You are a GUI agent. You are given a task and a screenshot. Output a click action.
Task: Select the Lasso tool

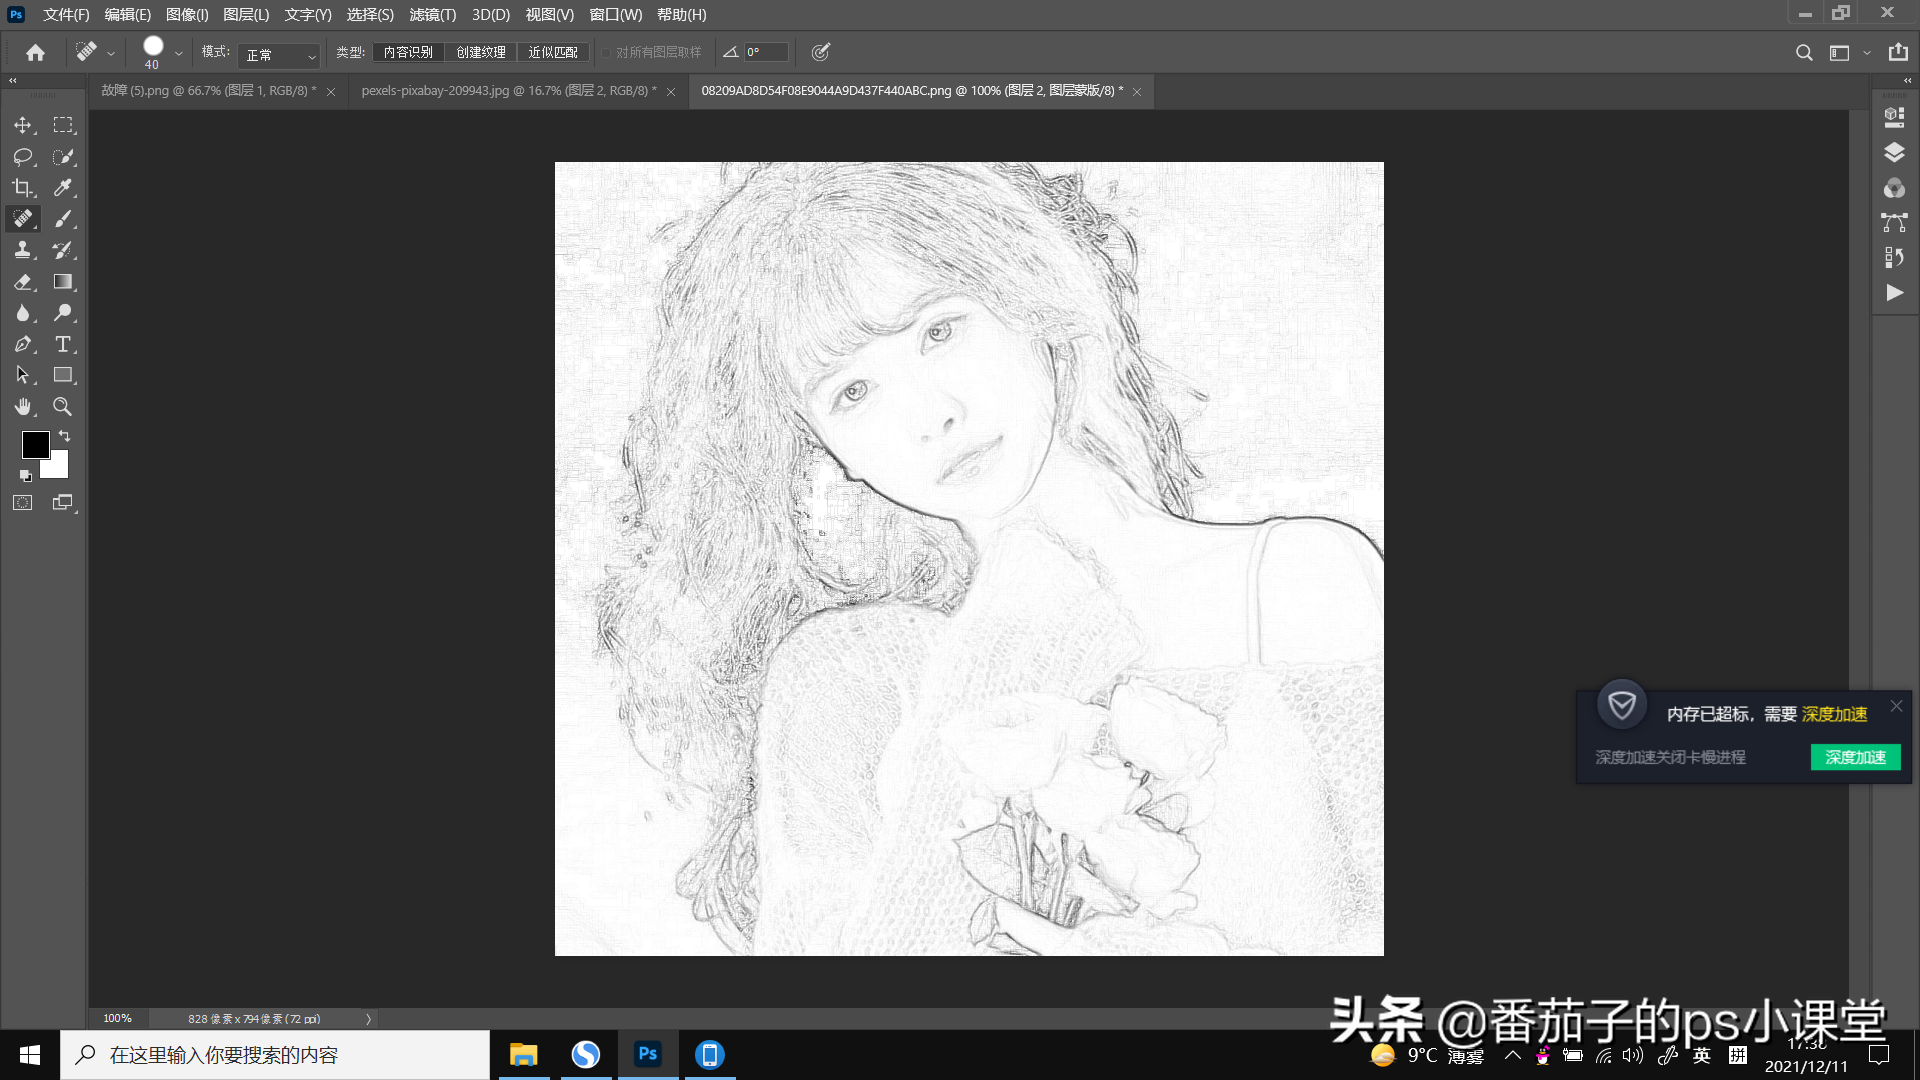tap(23, 157)
